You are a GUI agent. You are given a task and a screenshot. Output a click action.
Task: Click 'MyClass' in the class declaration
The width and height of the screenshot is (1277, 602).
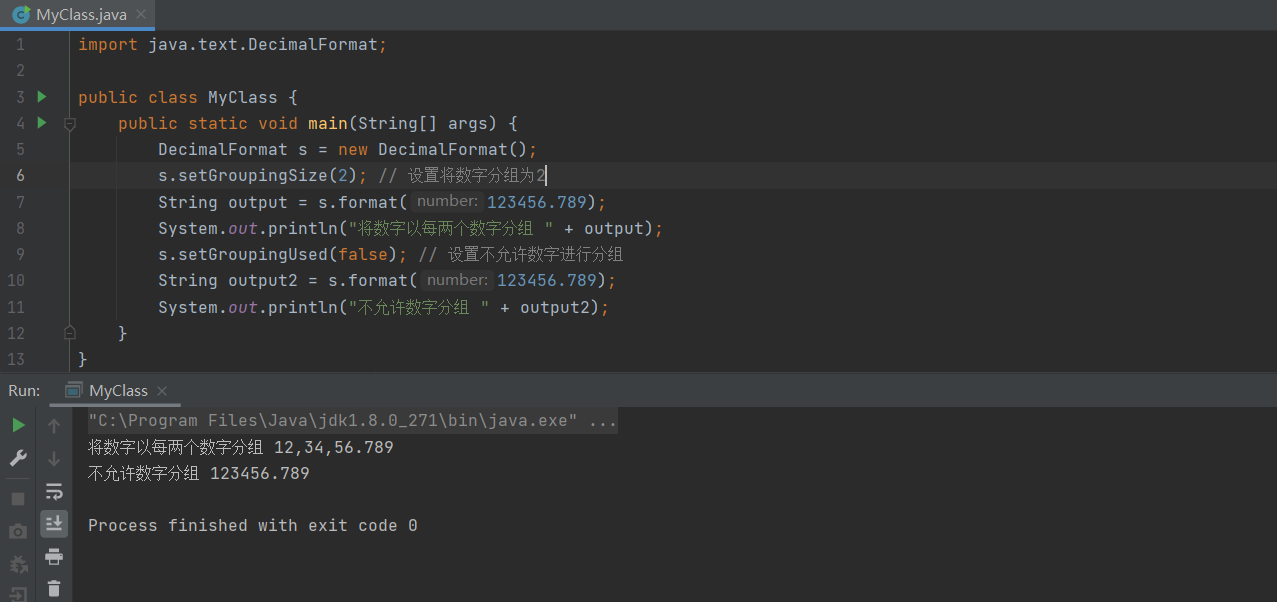[x=242, y=97]
